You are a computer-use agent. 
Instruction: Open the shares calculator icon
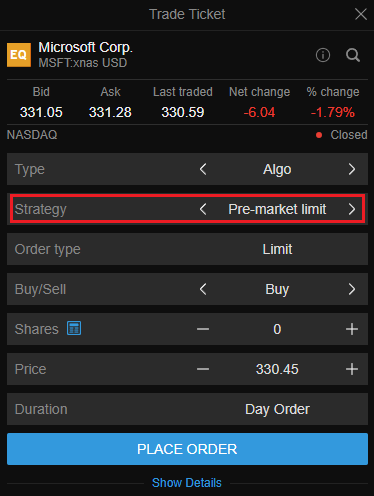pos(74,328)
